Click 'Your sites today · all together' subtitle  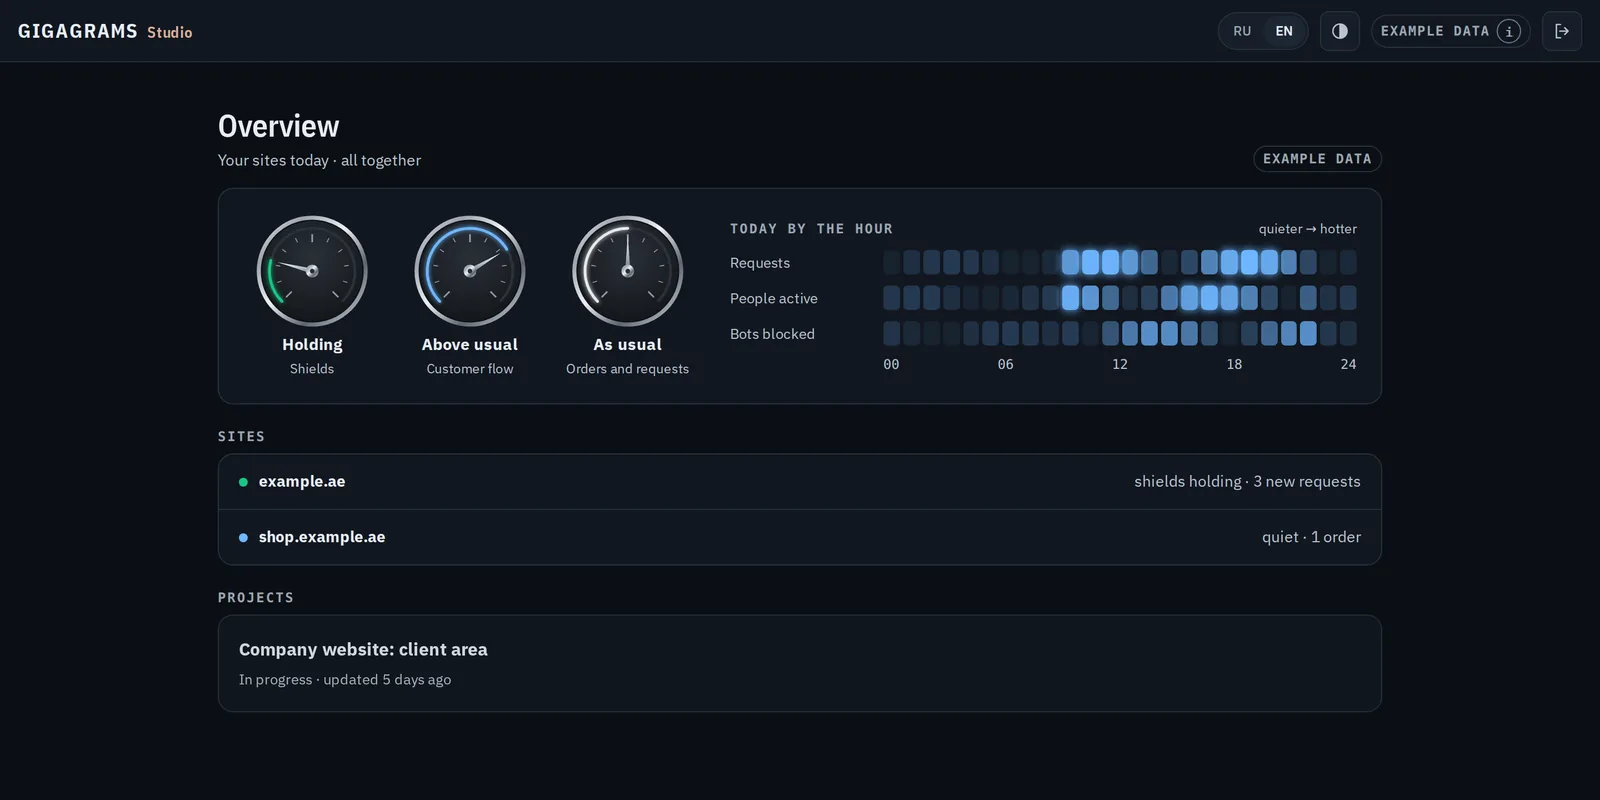pos(320,160)
